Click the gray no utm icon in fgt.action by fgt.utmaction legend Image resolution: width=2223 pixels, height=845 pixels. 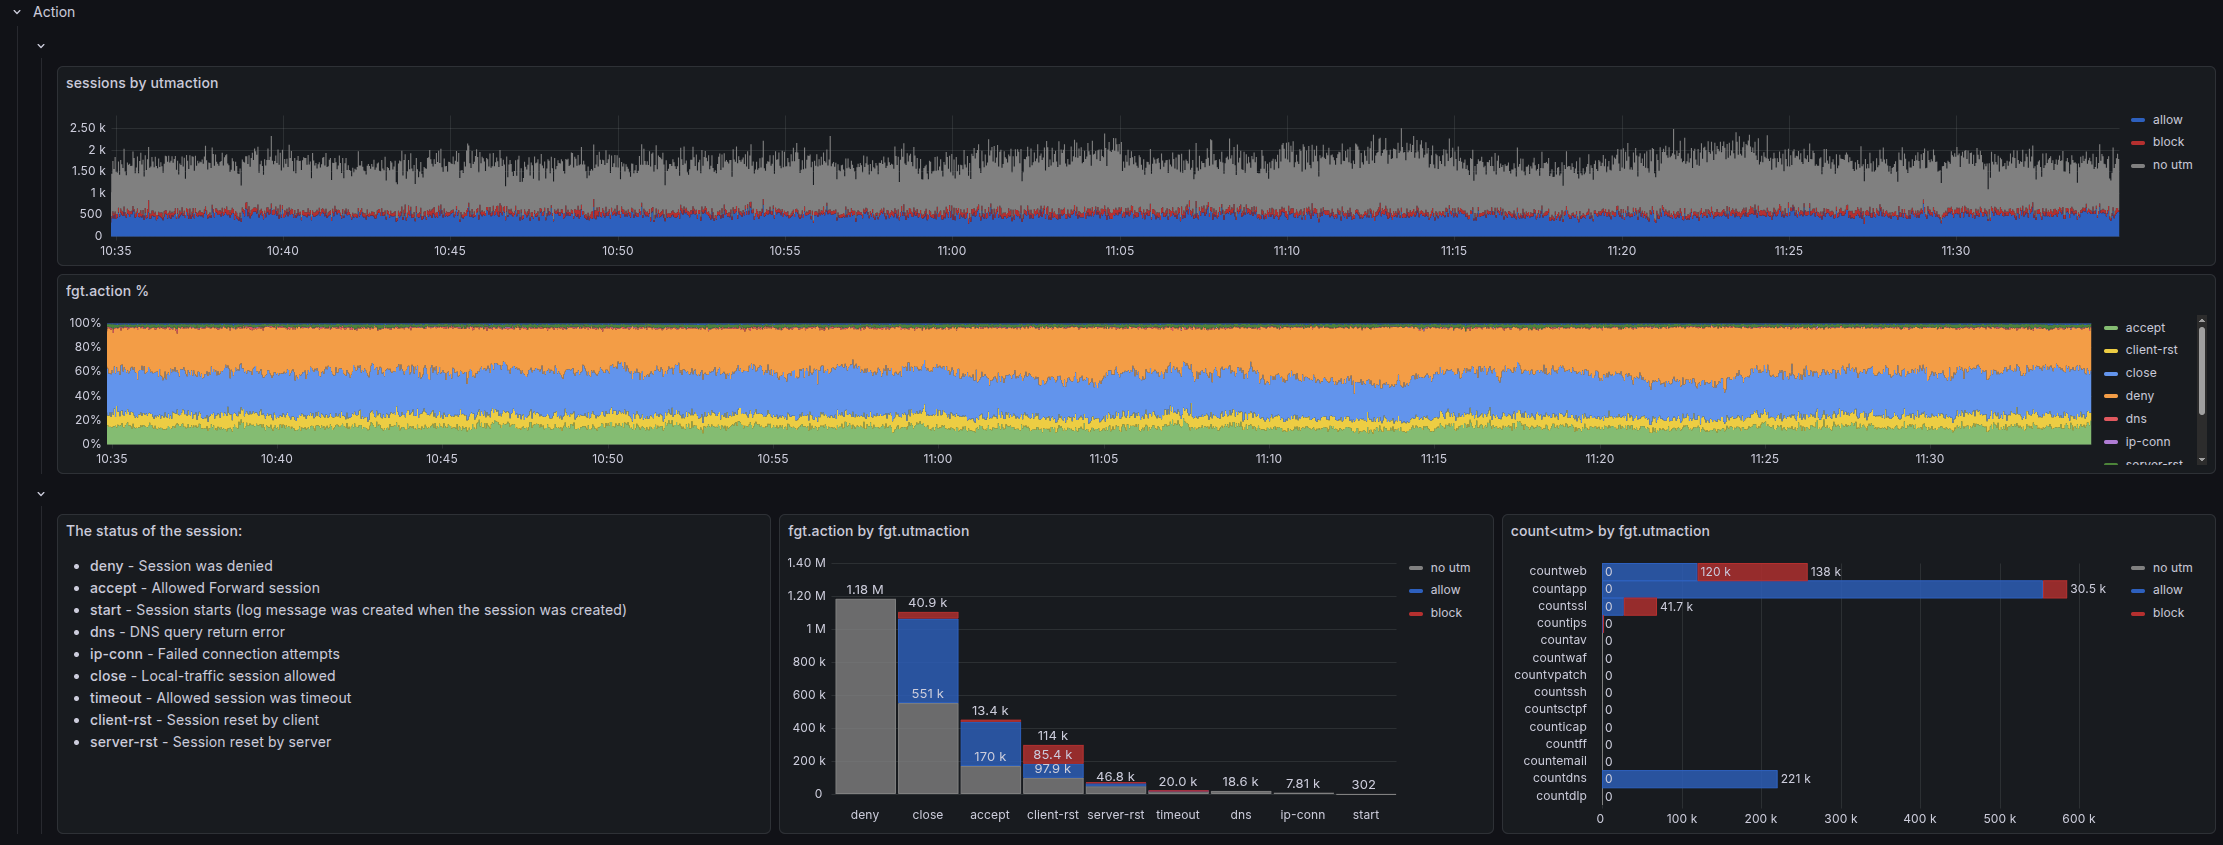tap(1416, 568)
